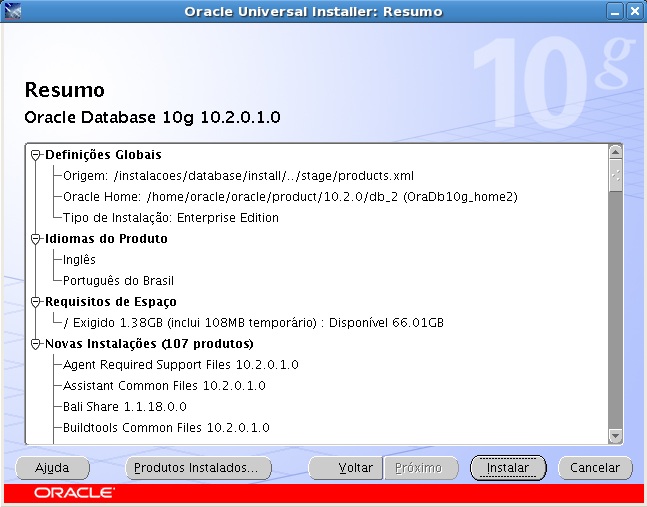Click the 'Oracle Database 10g 10.2.0.1.0' subtitle
647x507 pixels.
(x=152, y=118)
